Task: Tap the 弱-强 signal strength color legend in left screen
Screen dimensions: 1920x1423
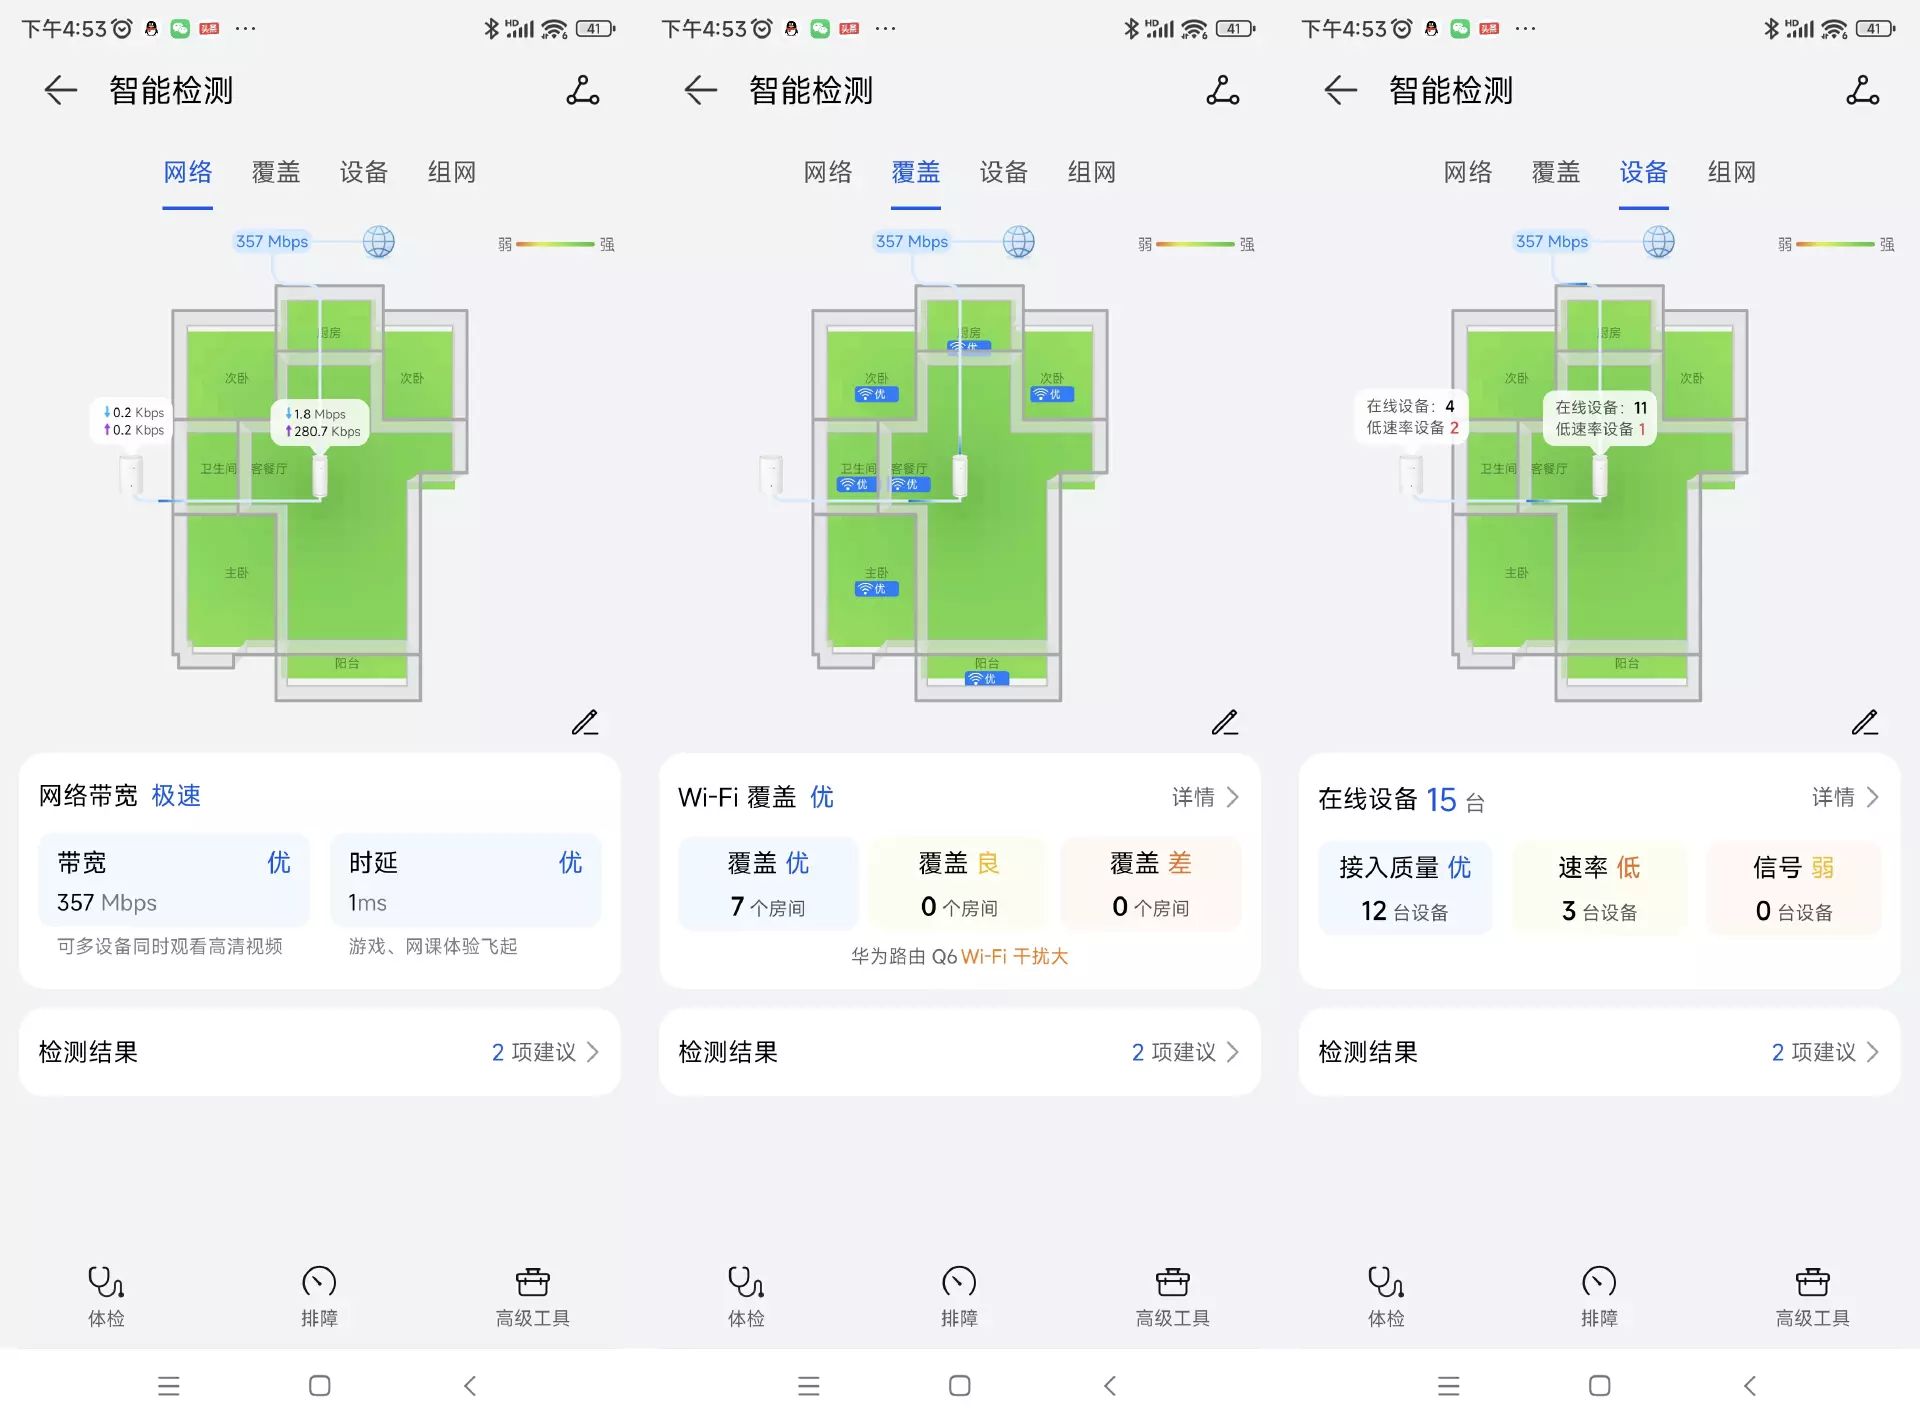Action: (x=556, y=244)
